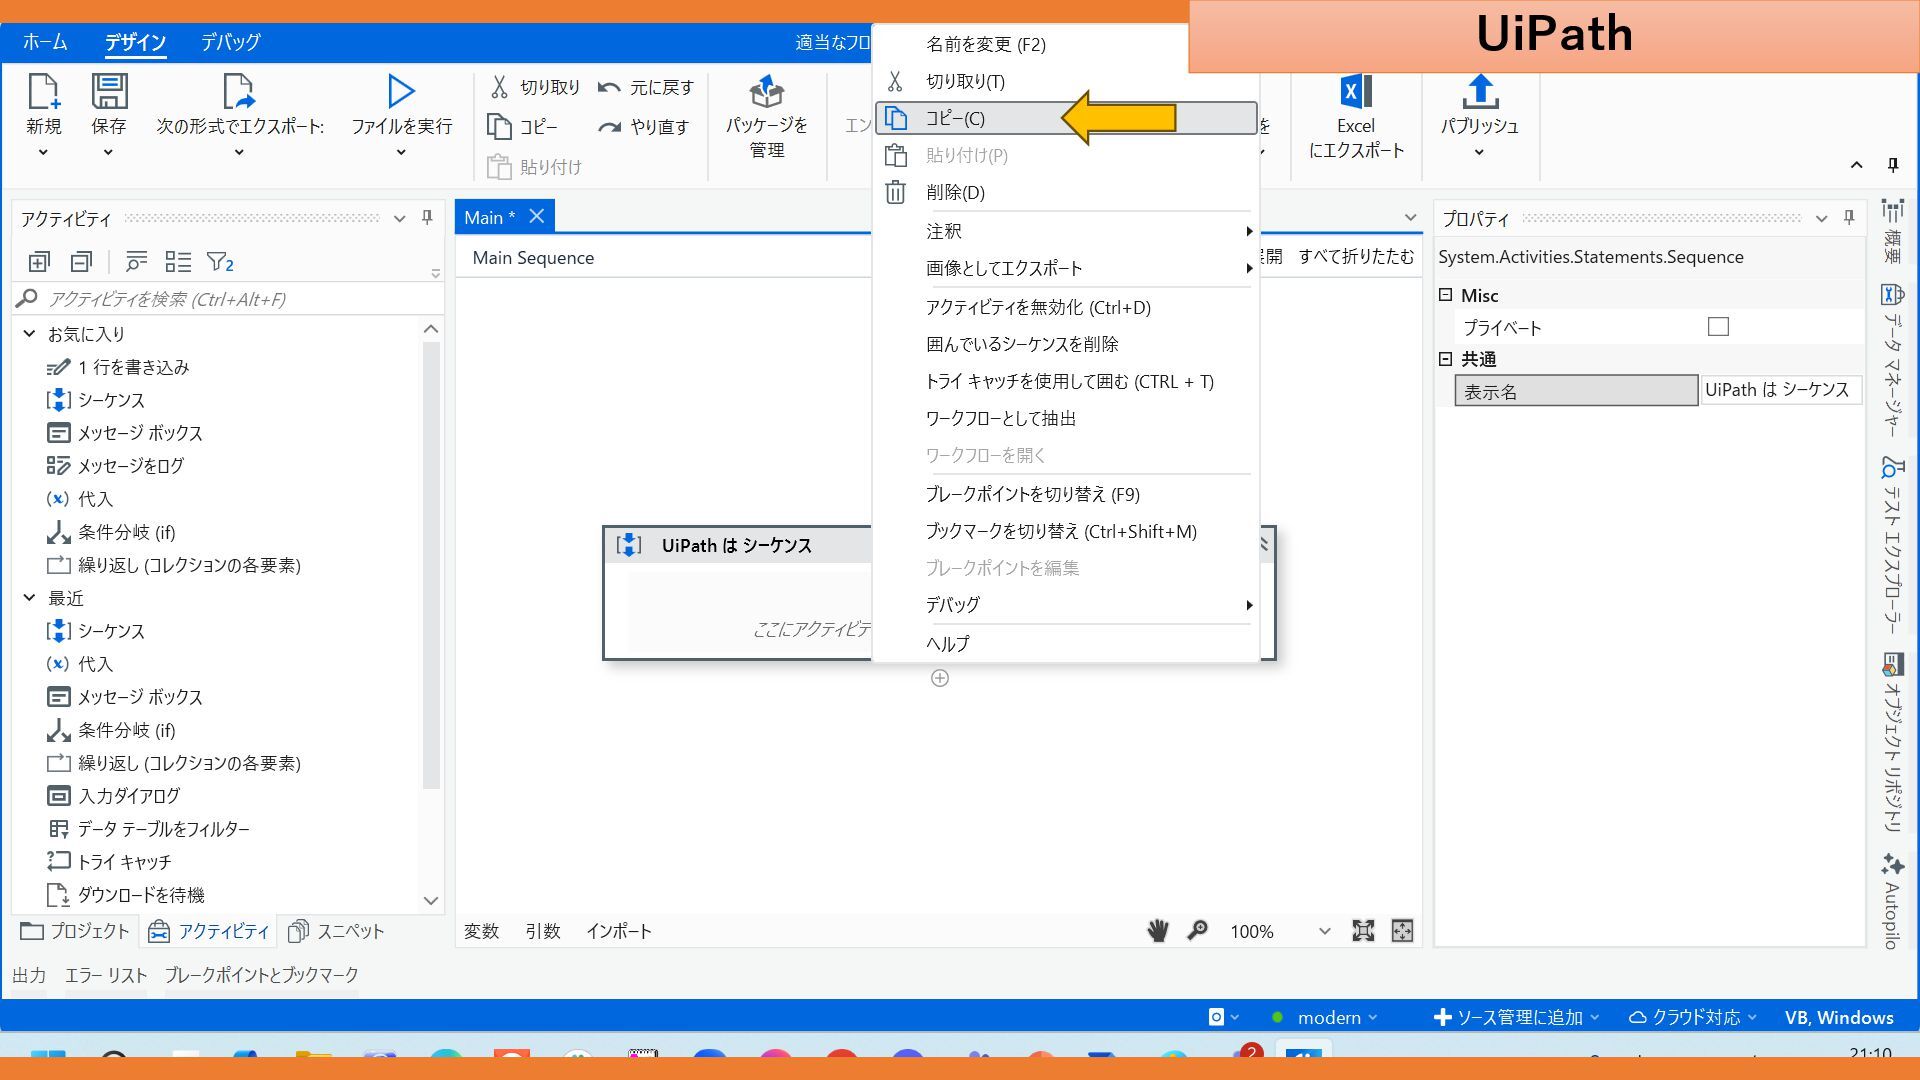Select the pan hand tool

click(x=1157, y=931)
